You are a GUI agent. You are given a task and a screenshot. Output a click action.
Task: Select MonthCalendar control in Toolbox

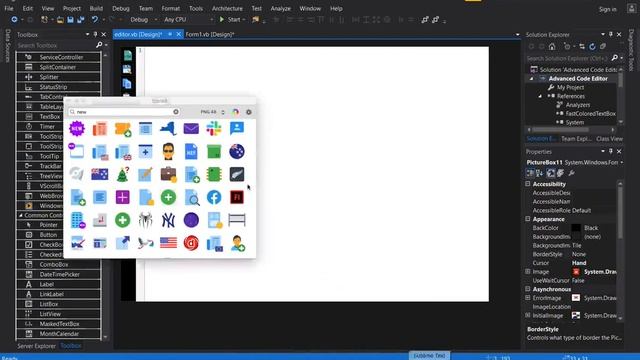58,334
